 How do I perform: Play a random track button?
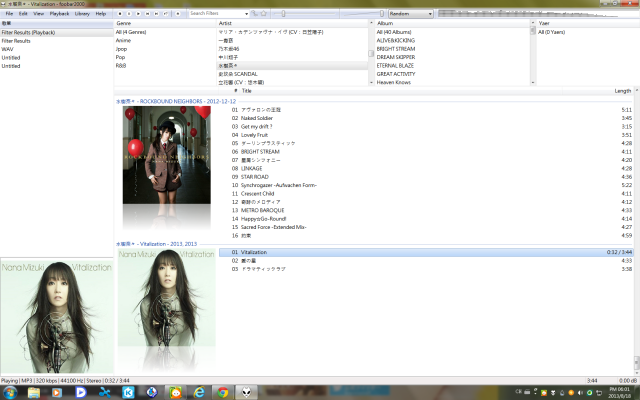click(166, 13)
